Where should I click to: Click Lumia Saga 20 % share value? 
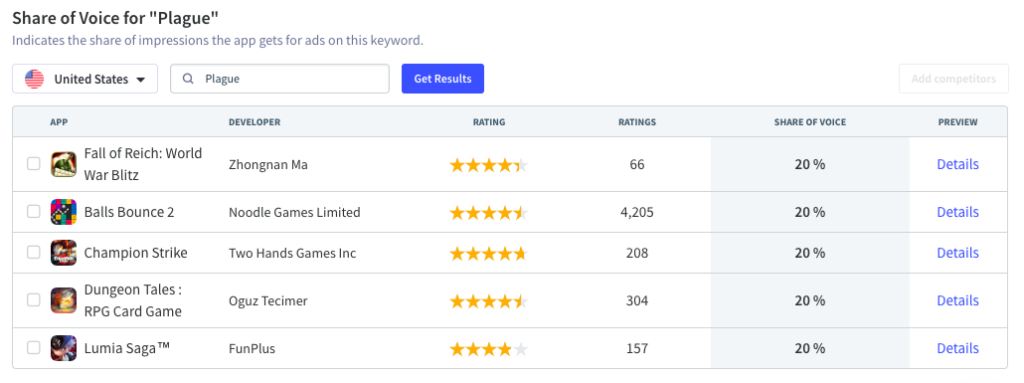pos(810,348)
